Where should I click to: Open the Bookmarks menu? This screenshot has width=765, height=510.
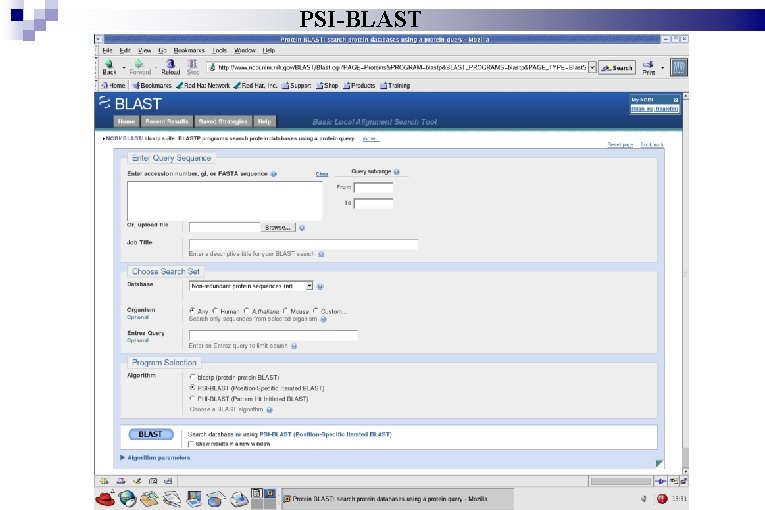click(189, 50)
